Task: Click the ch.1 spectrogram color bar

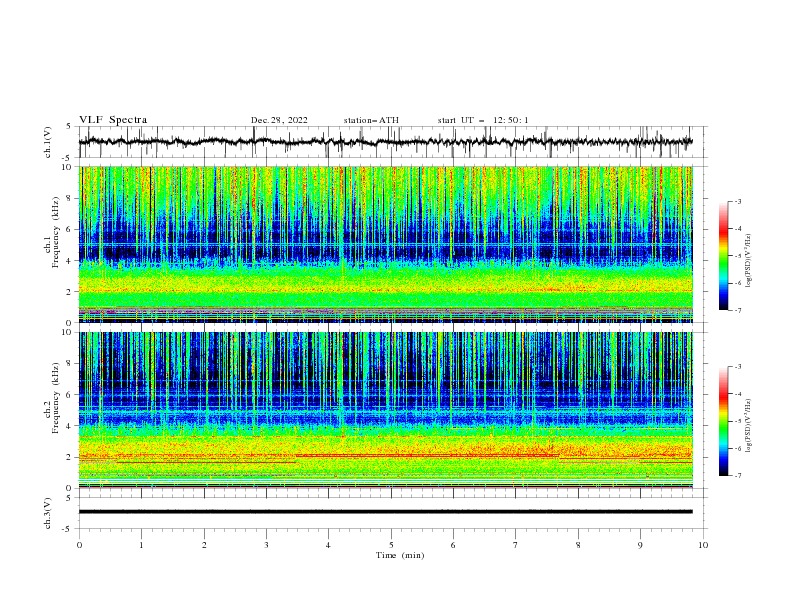Action: [723, 256]
